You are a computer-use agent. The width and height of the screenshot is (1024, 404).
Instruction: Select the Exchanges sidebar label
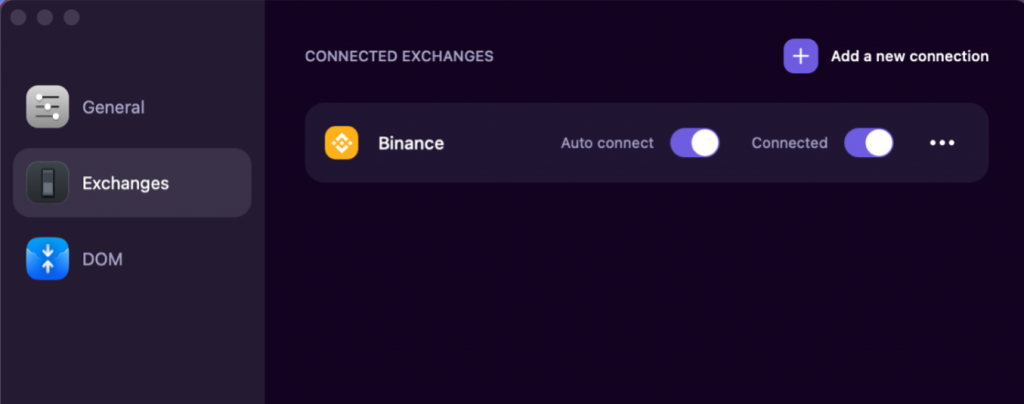tap(125, 183)
